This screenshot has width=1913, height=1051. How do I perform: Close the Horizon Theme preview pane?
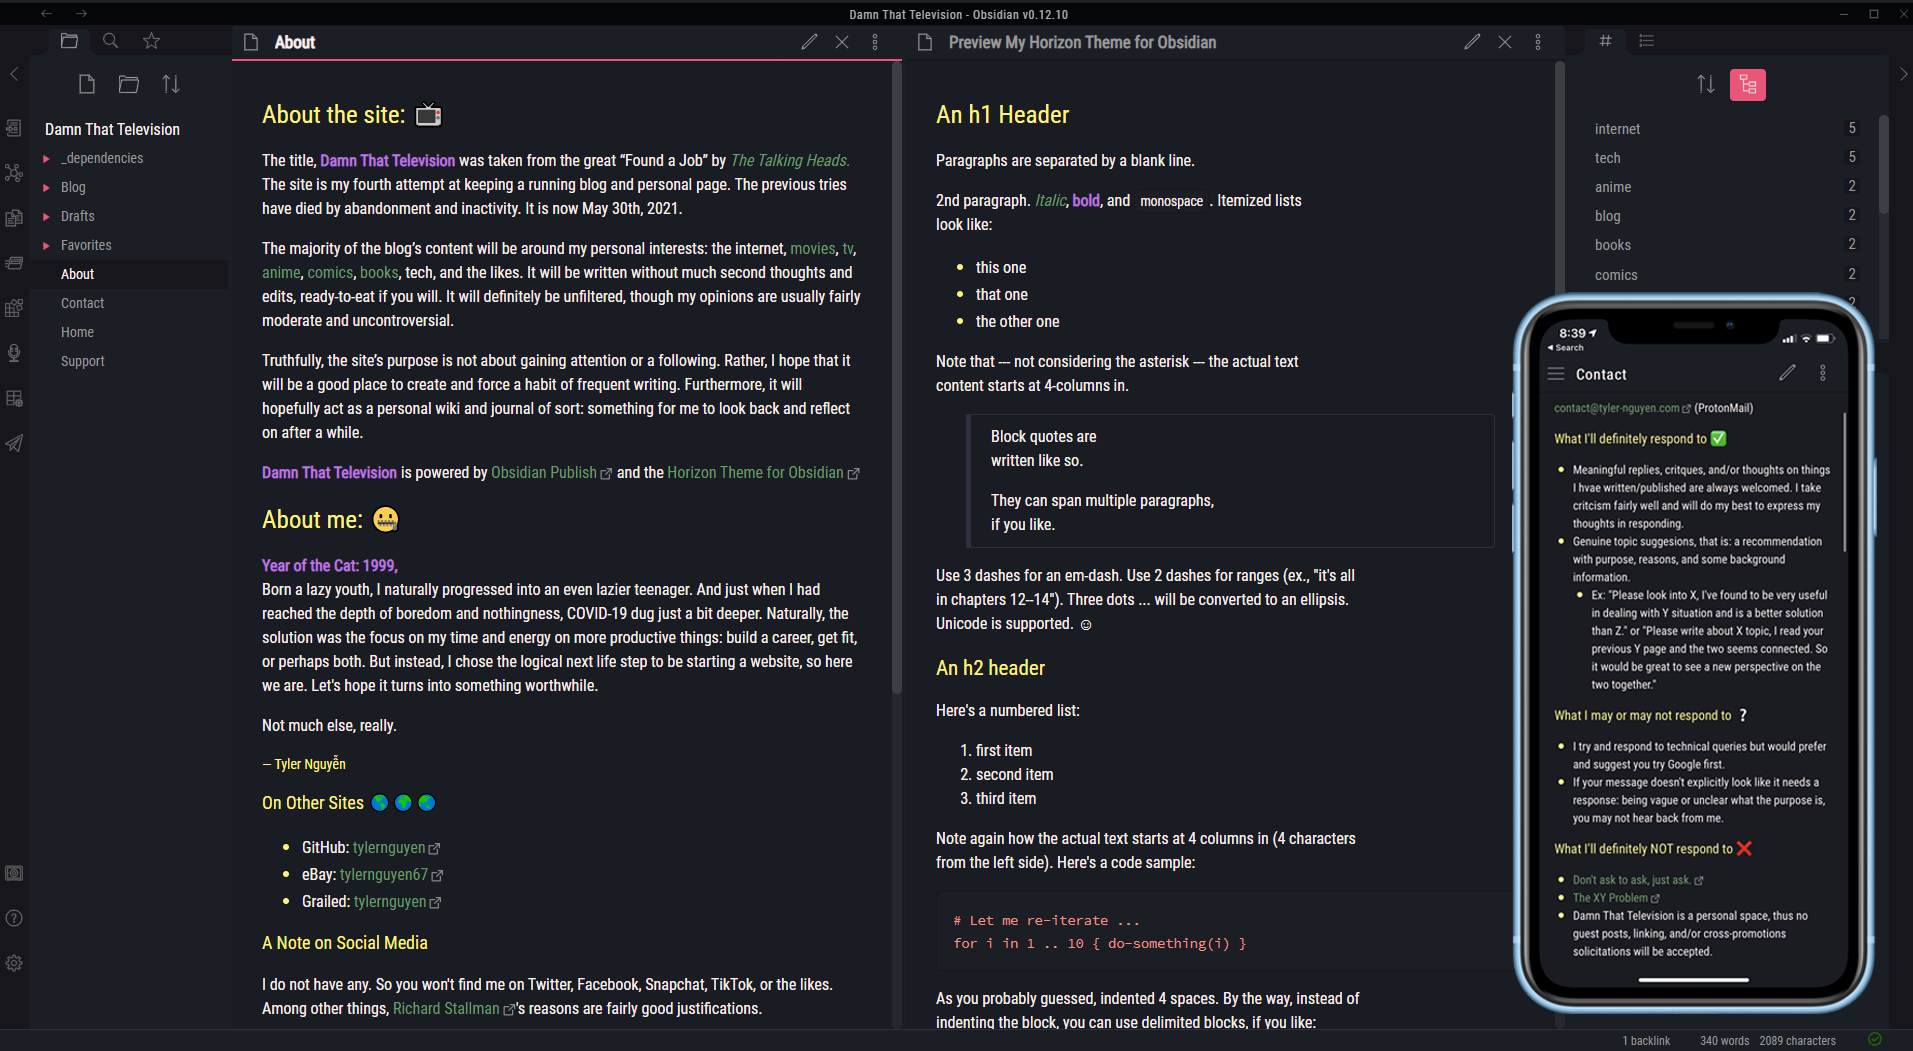coord(1505,42)
